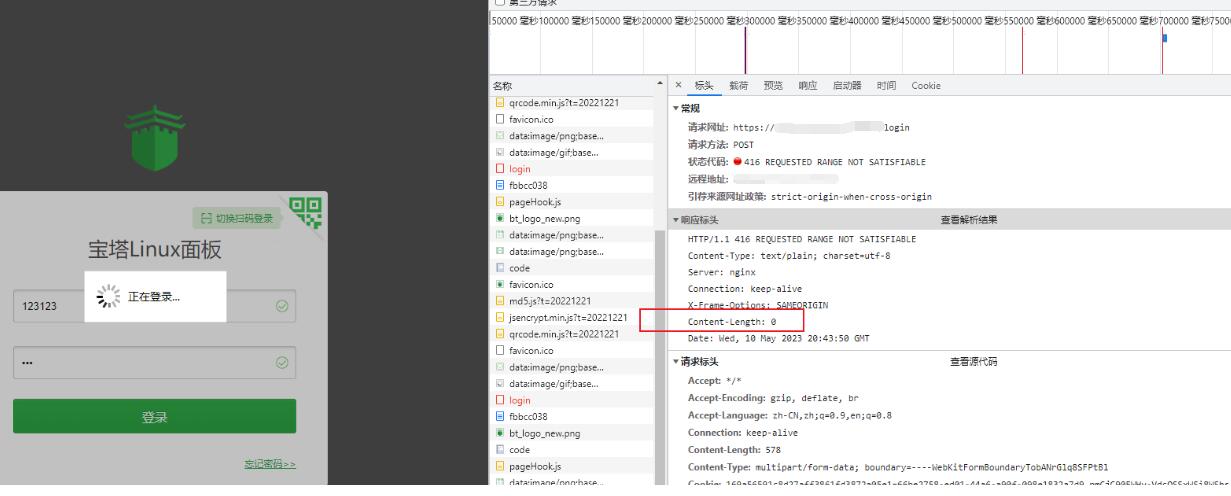Focus the password input field
Viewport: 1231px width, 496px height.
pyautogui.click(x=154, y=362)
